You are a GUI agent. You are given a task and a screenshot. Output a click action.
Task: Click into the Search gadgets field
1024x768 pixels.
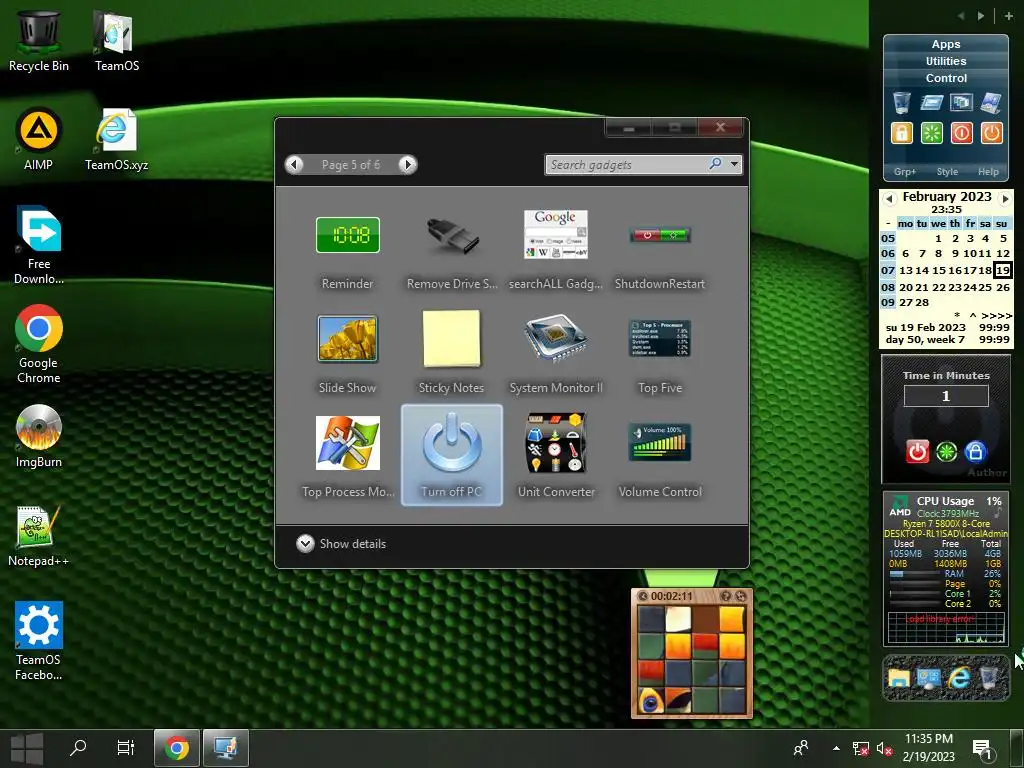[627, 165]
